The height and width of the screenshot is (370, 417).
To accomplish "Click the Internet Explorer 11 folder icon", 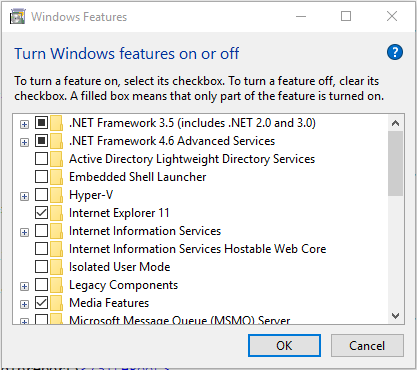I will pyautogui.click(x=57, y=213).
